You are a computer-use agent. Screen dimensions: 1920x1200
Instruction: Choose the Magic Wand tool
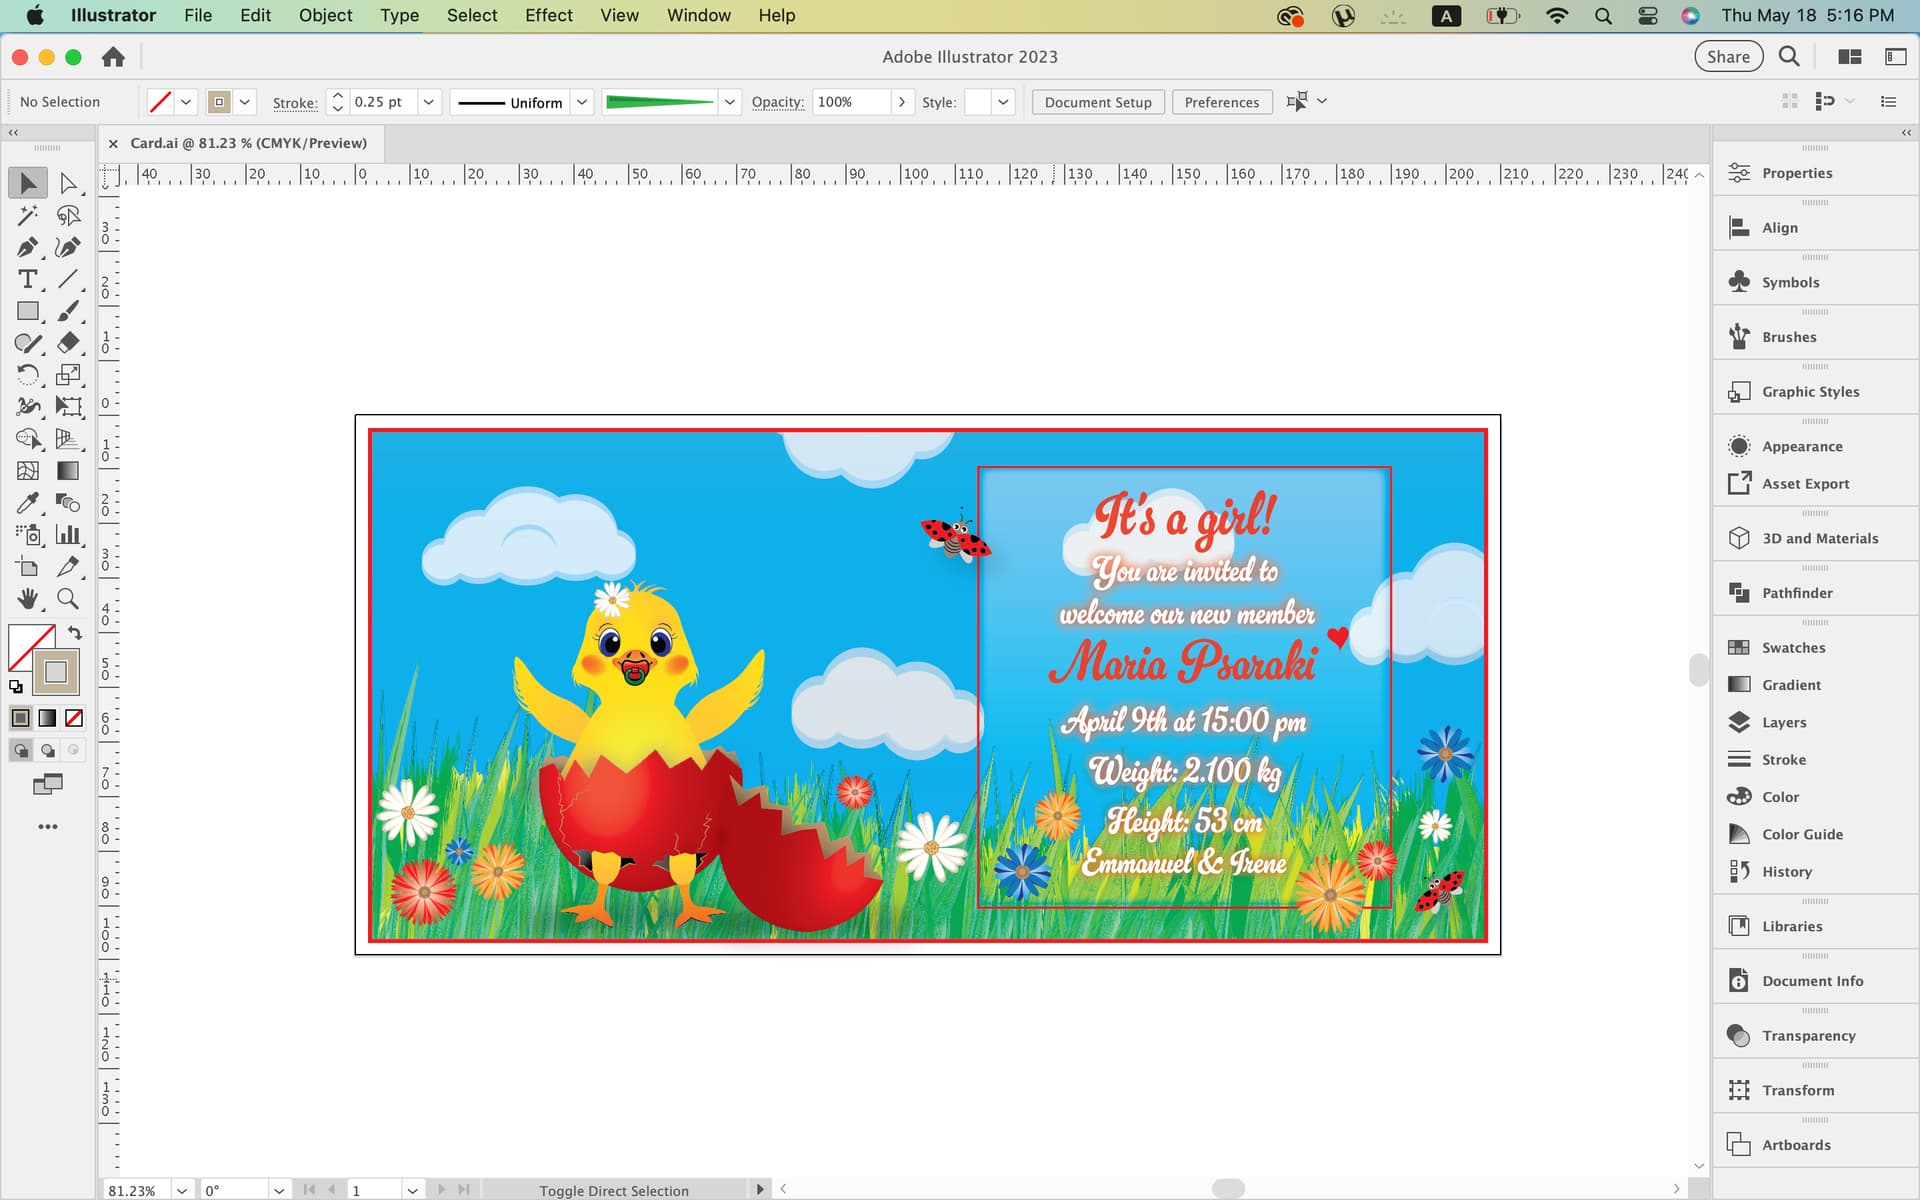(x=27, y=215)
